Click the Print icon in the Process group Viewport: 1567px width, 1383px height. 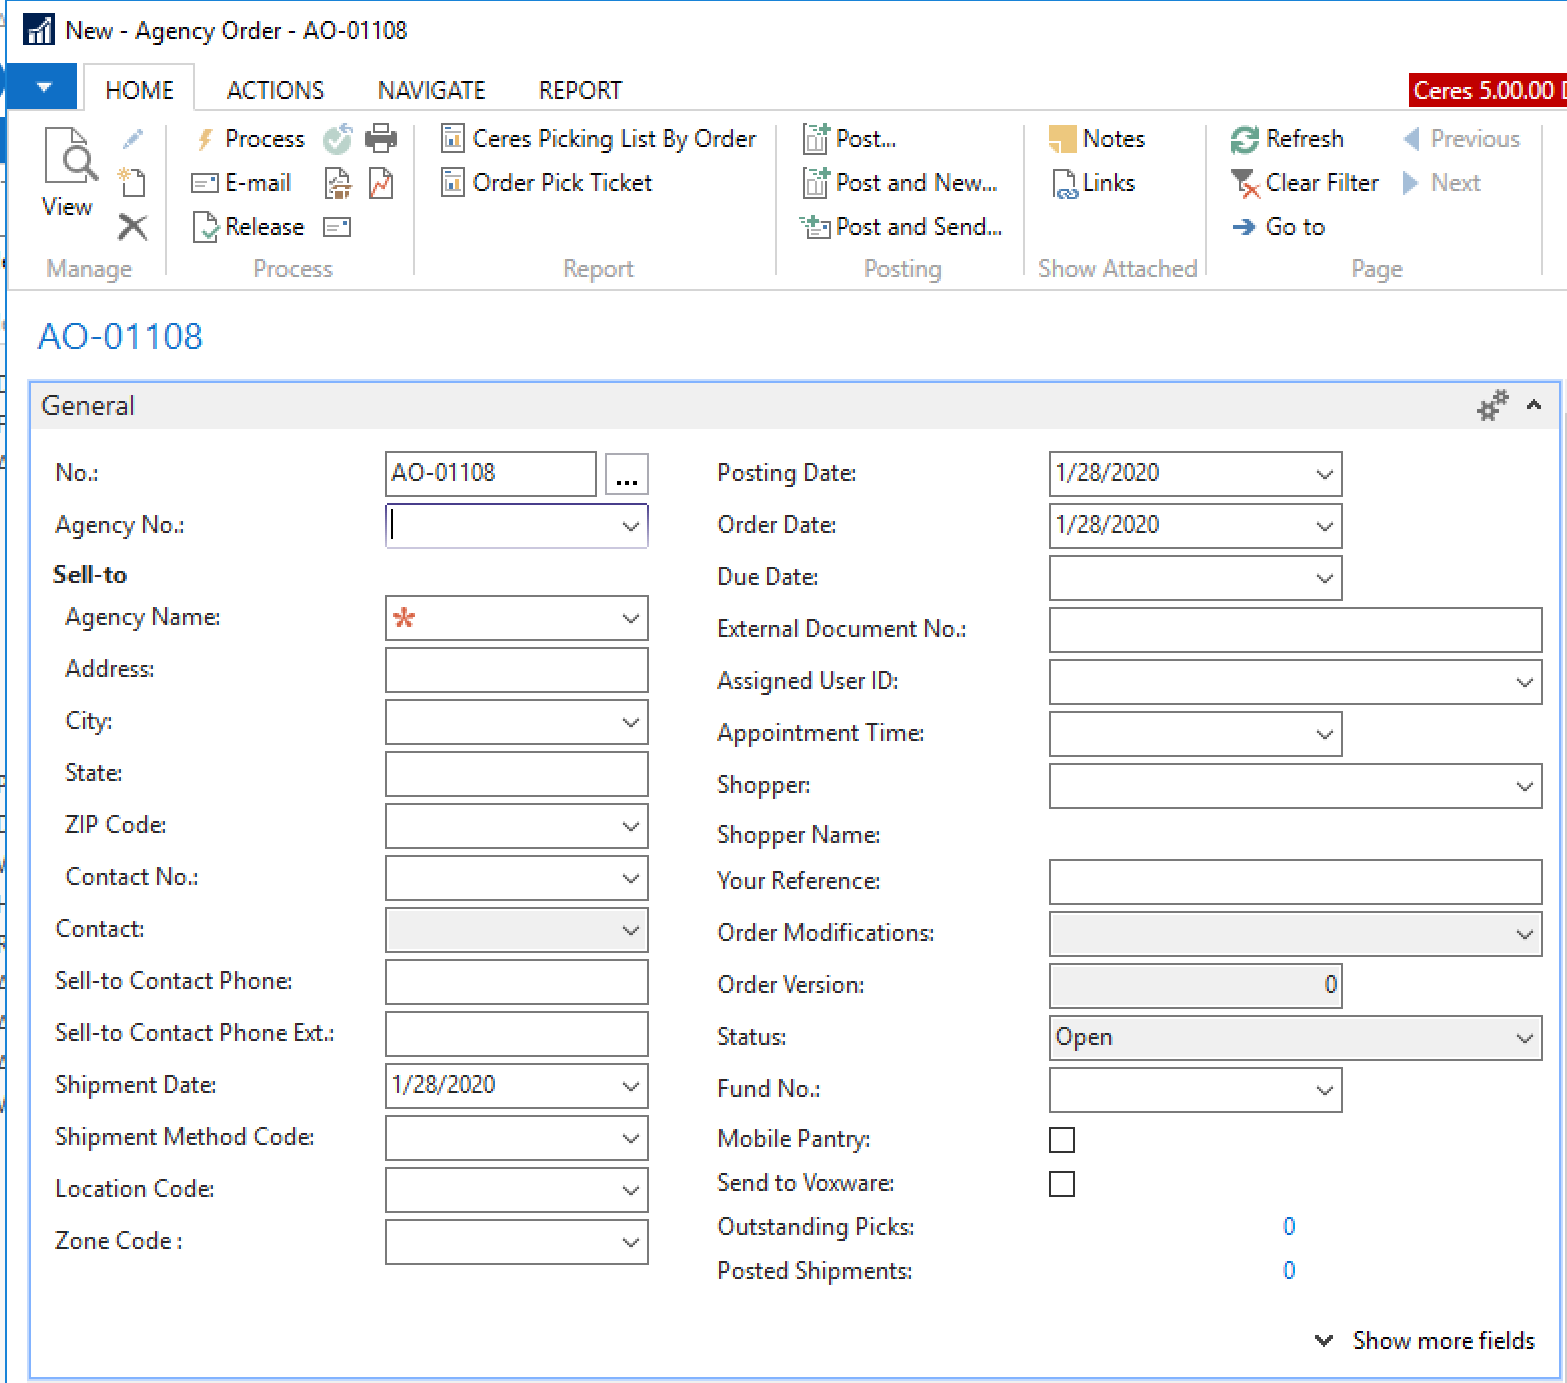[381, 138]
